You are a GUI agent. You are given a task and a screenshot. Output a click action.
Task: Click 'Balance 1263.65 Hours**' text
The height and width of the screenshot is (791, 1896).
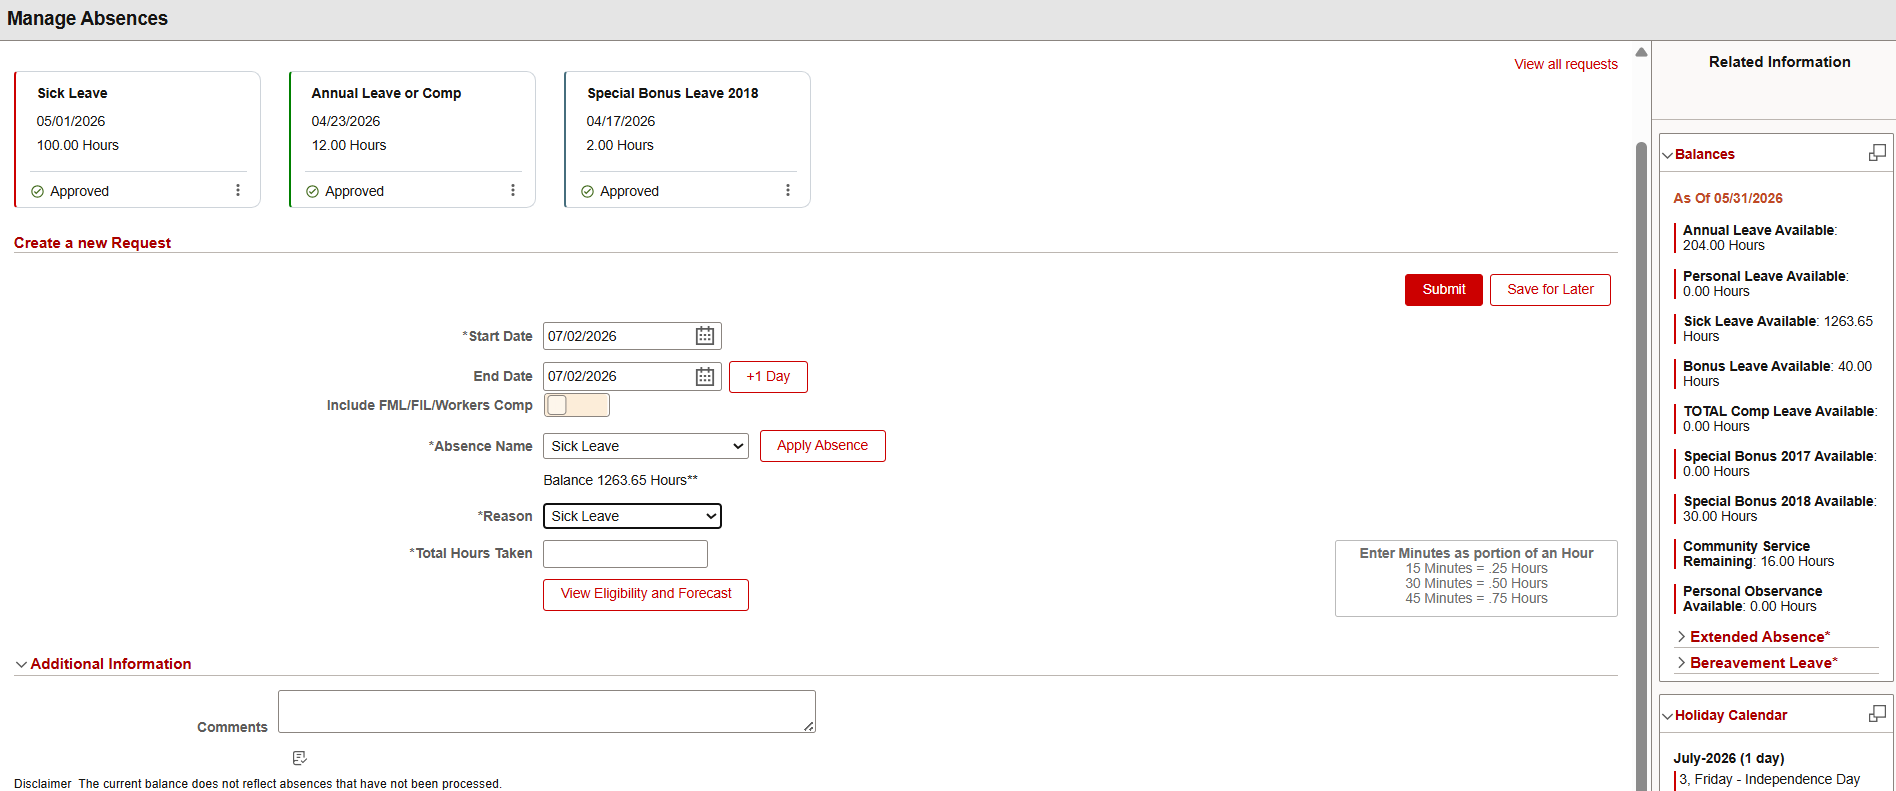pyautogui.click(x=621, y=480)
